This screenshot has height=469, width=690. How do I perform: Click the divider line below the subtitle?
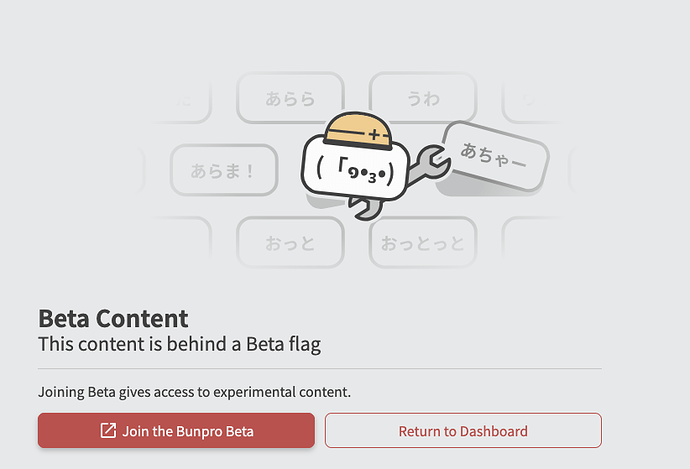[x=320, y=369]
